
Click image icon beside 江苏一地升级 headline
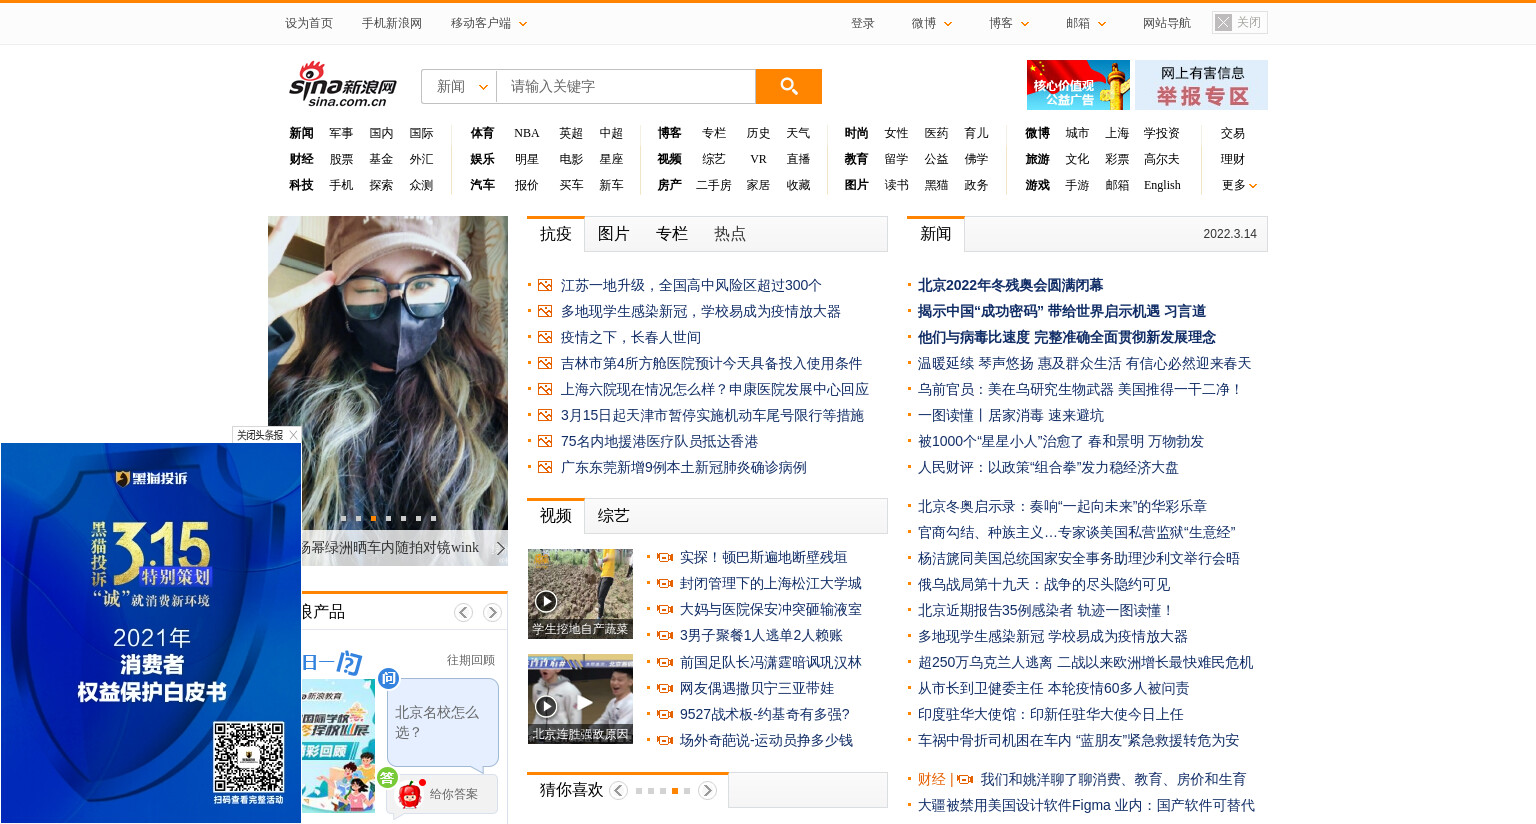pos(545,286)
